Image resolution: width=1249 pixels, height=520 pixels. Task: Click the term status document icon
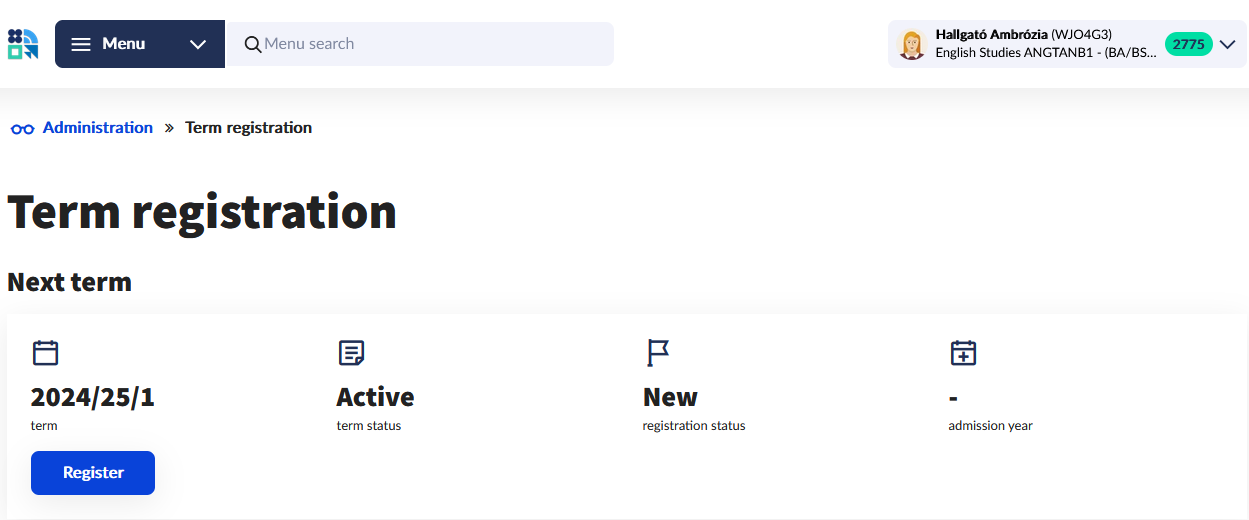[351, 352]
